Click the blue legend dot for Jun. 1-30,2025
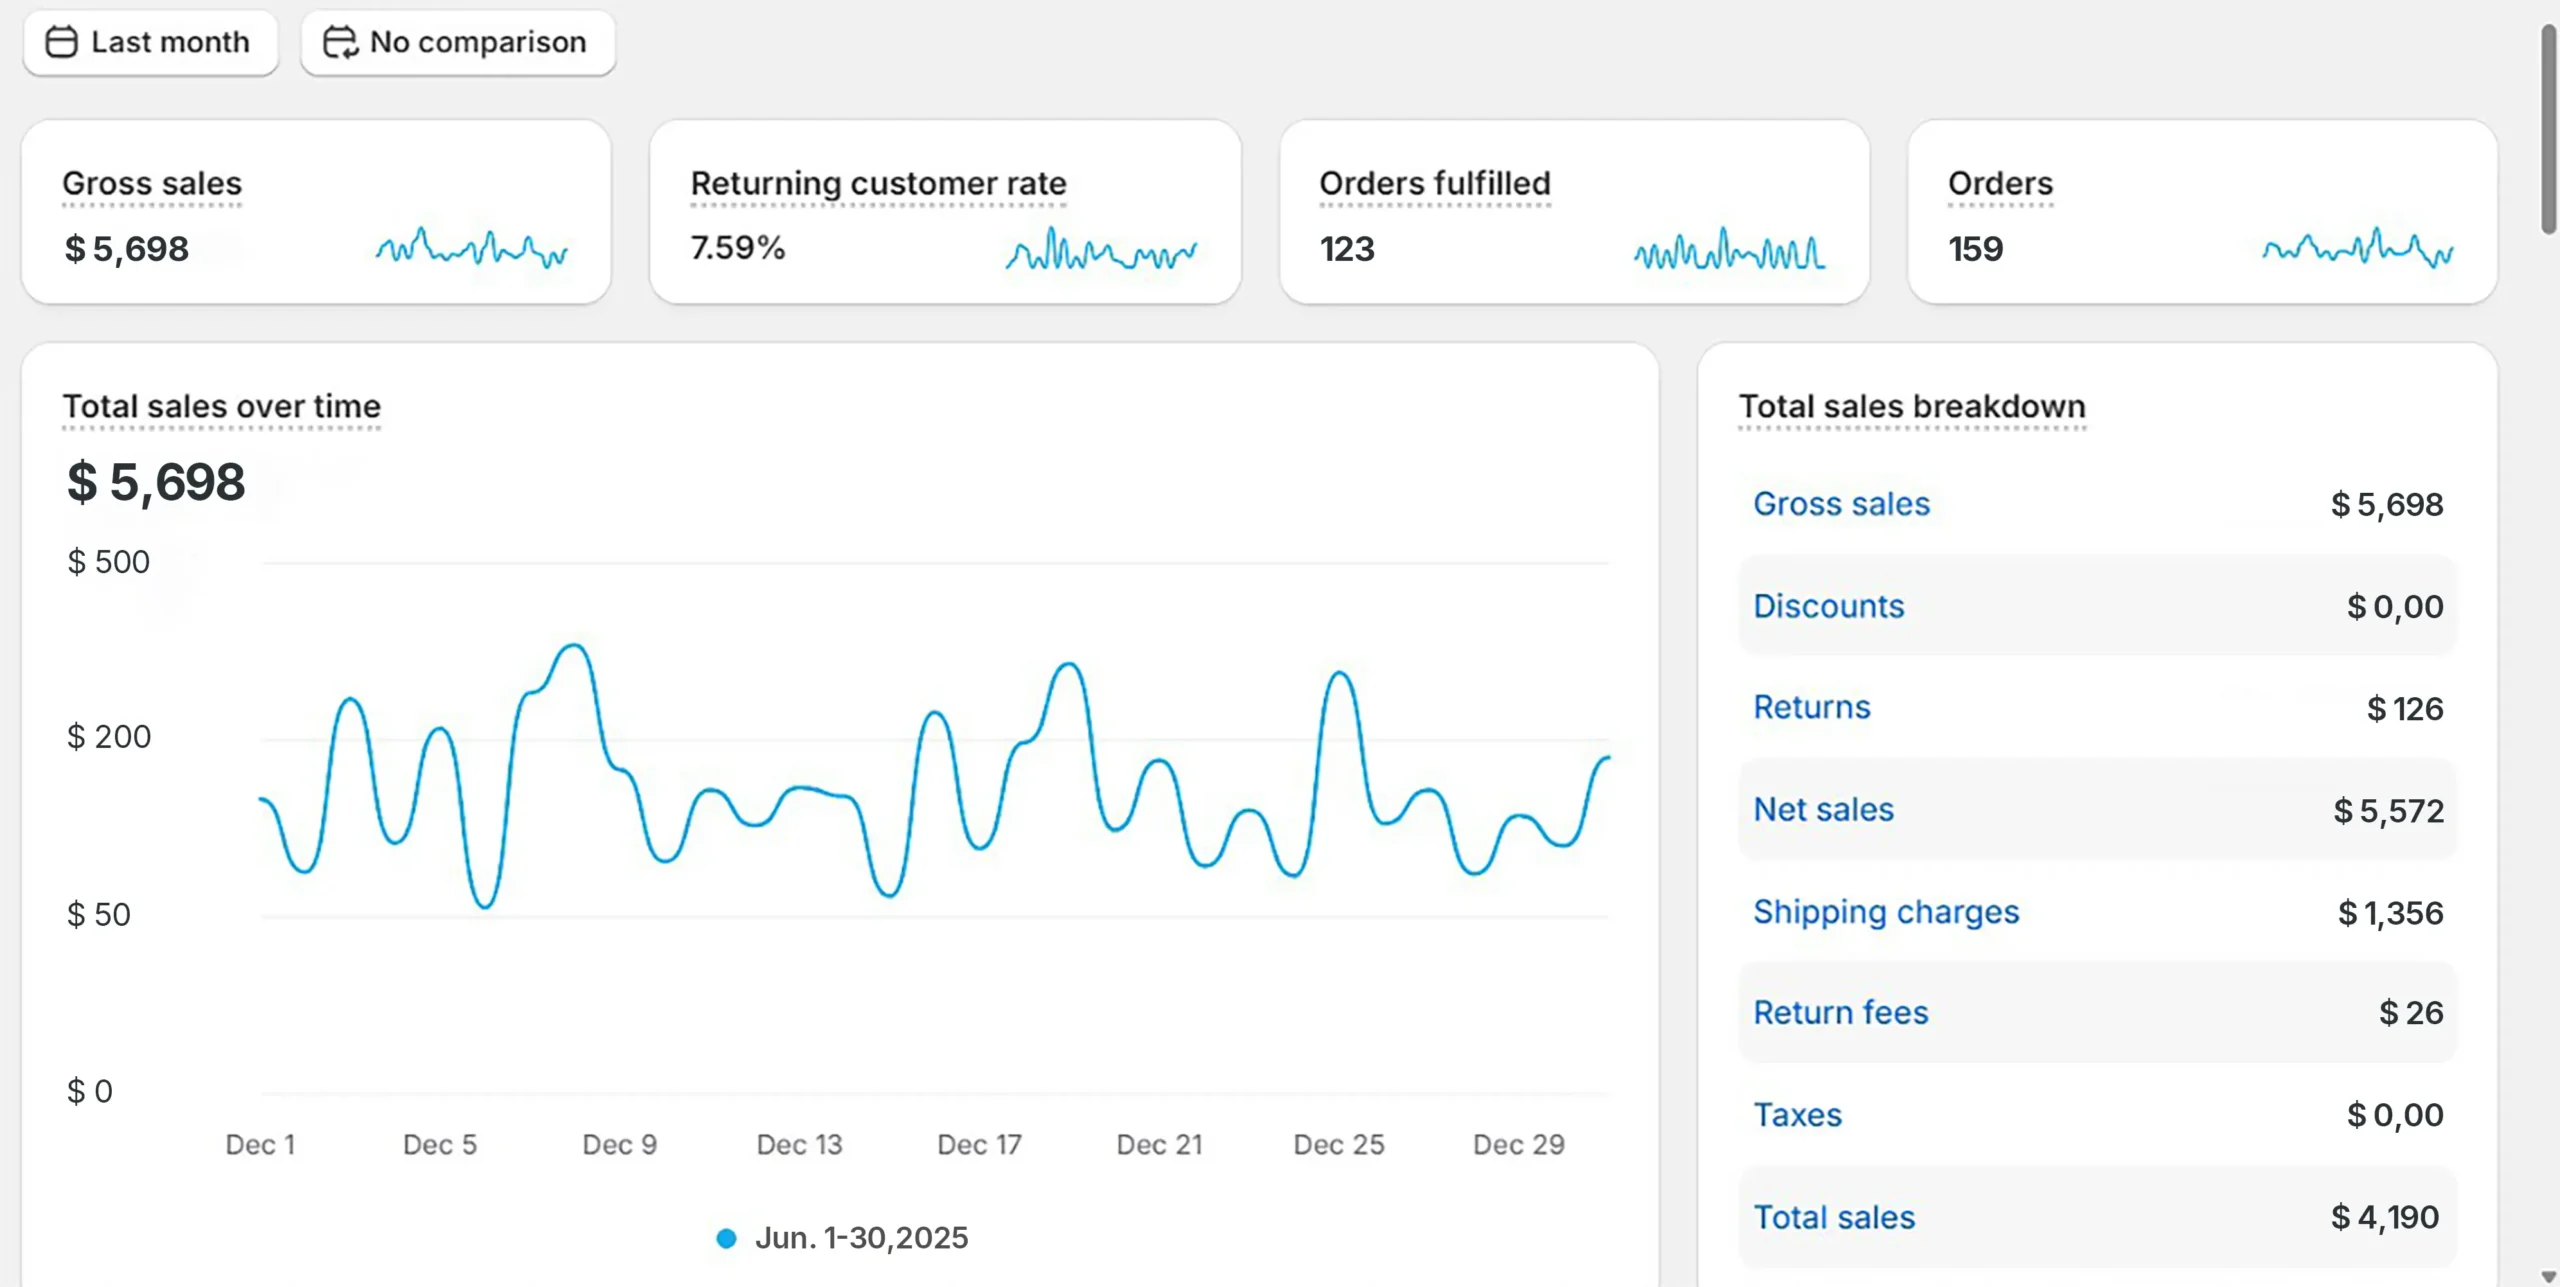 click(x=727, y=1239)
